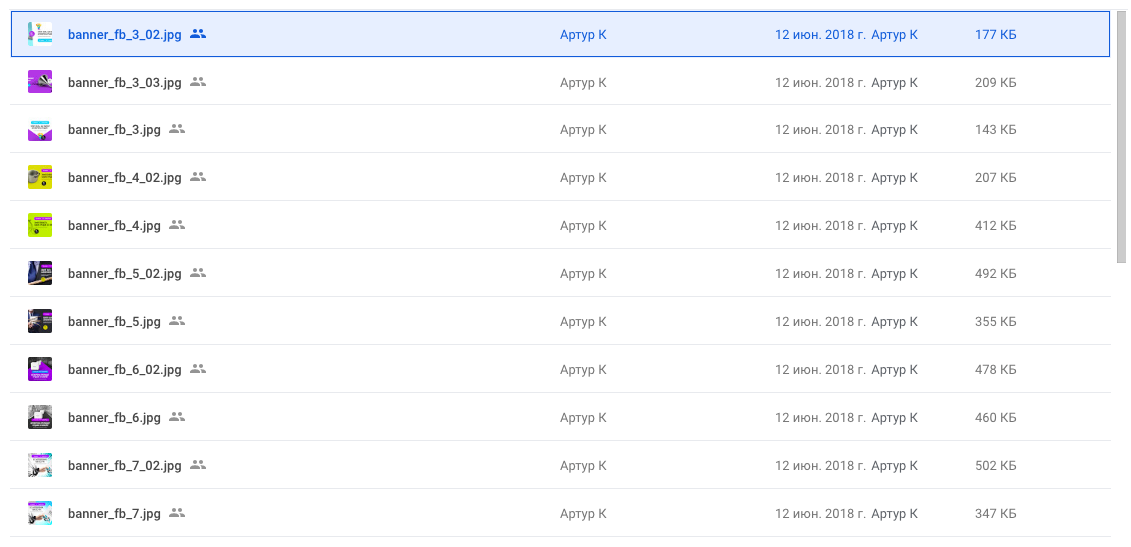The height and width of the screenshot is (547, 1131).
Task: Click owner Артур К in banner_fb_6.jpg row
Action: [583, 418]
